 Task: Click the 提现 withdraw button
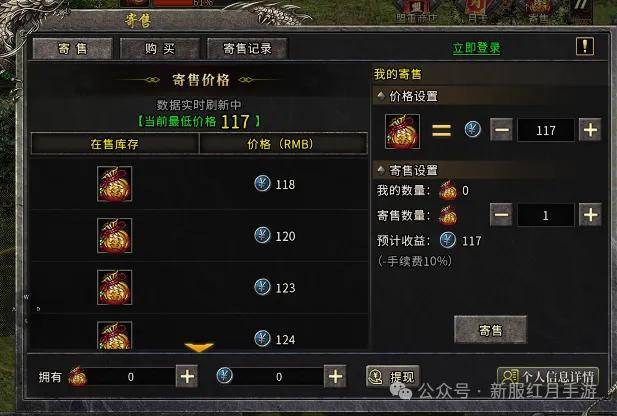click(x=393, y=377)
